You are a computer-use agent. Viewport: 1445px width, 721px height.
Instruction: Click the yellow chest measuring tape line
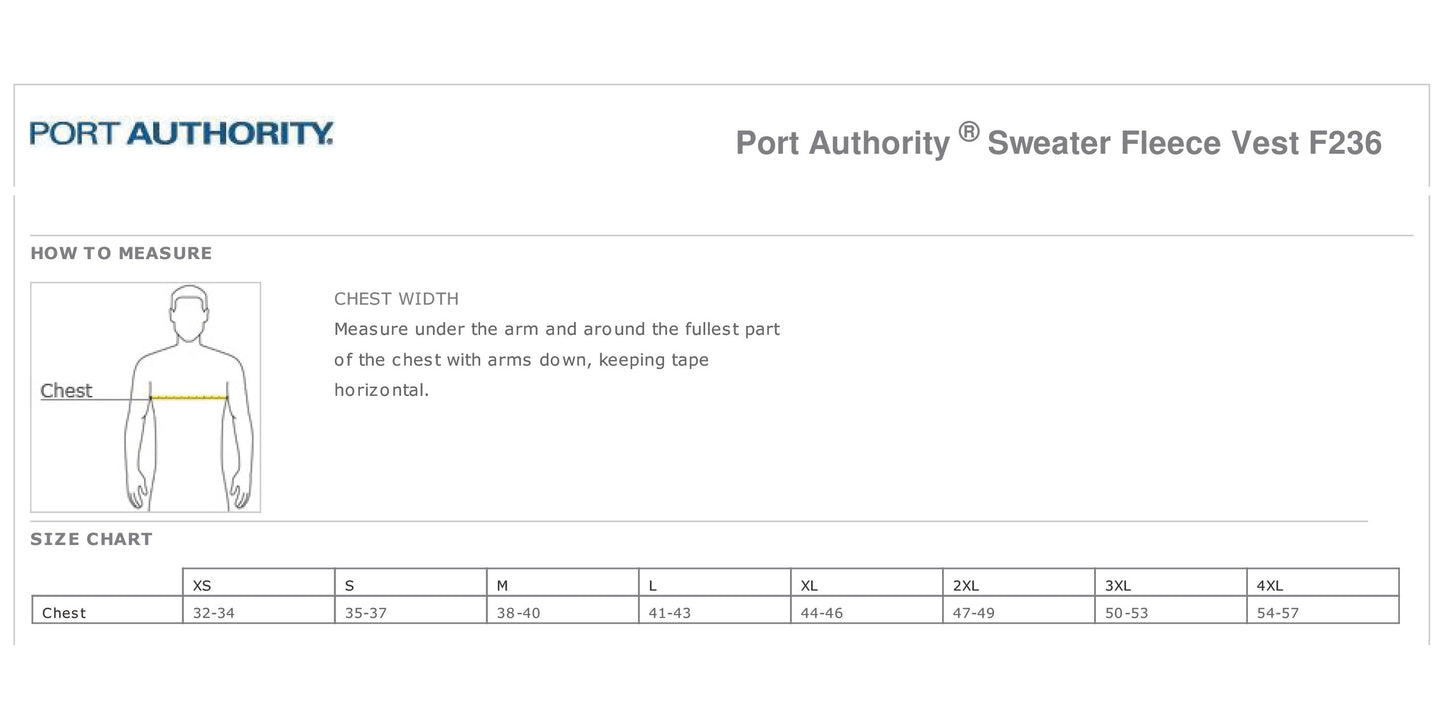(x=190, y=398)
